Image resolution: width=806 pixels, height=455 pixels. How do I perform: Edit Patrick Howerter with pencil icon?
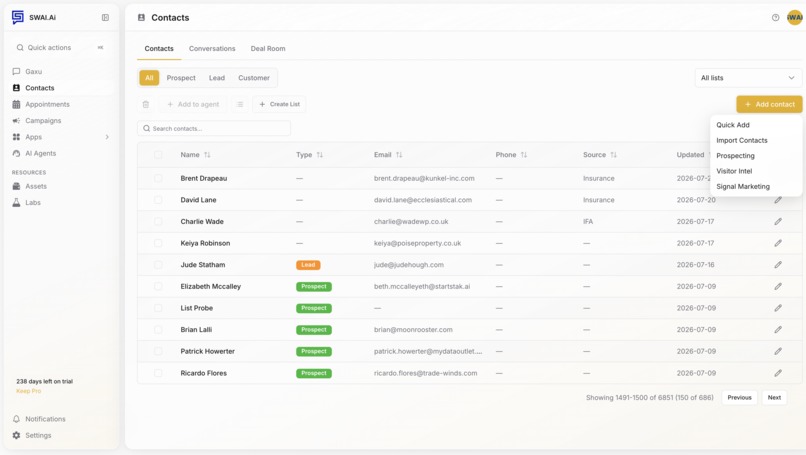[778, 351]
